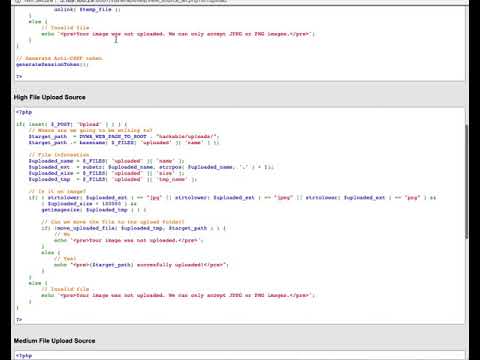Click the line containing "hackable/uploads/"

(x=124, y=137)
